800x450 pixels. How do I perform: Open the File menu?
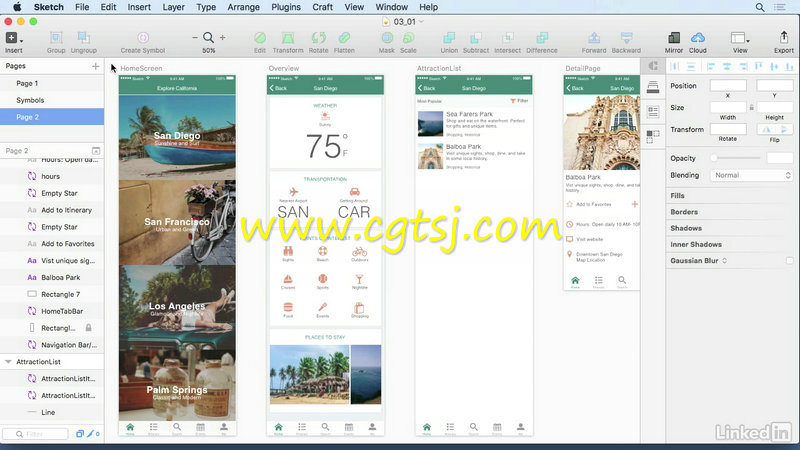coord(82,7)
